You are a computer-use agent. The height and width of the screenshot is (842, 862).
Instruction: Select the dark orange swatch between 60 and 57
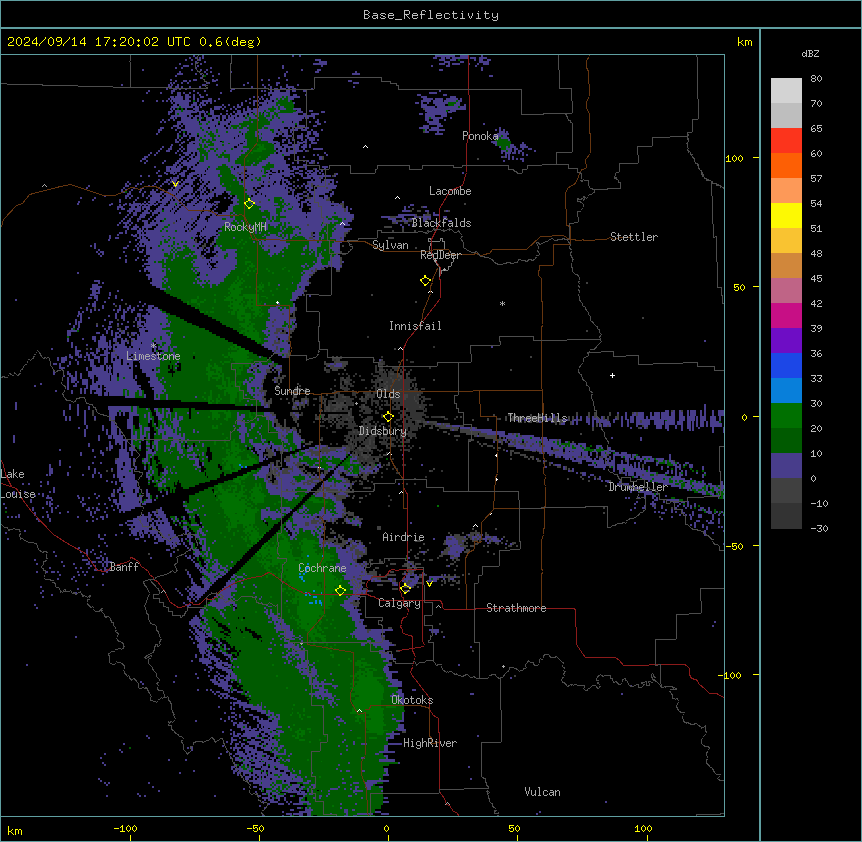[x=786, y=165]
